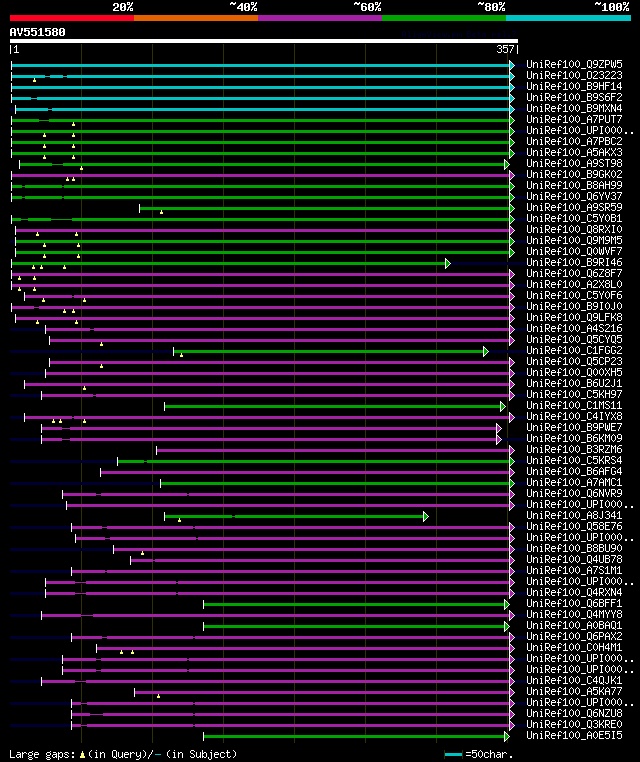Viewport: 640px width, 762px height.
Task: Click the orange ~40% identity legend segment
Action: (196, 18)
